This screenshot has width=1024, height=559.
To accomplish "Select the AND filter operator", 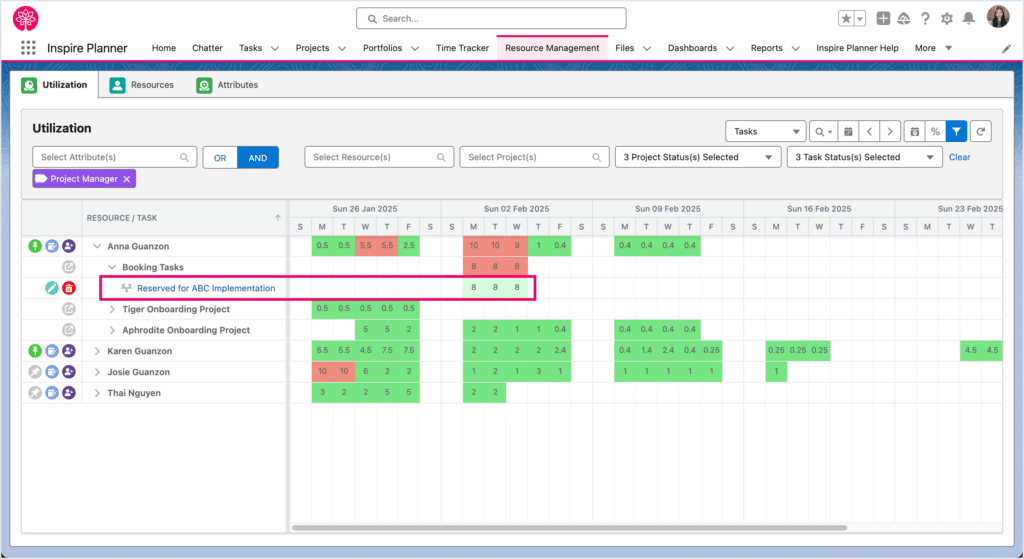I will pyautogui.click(x=258, y=157).
